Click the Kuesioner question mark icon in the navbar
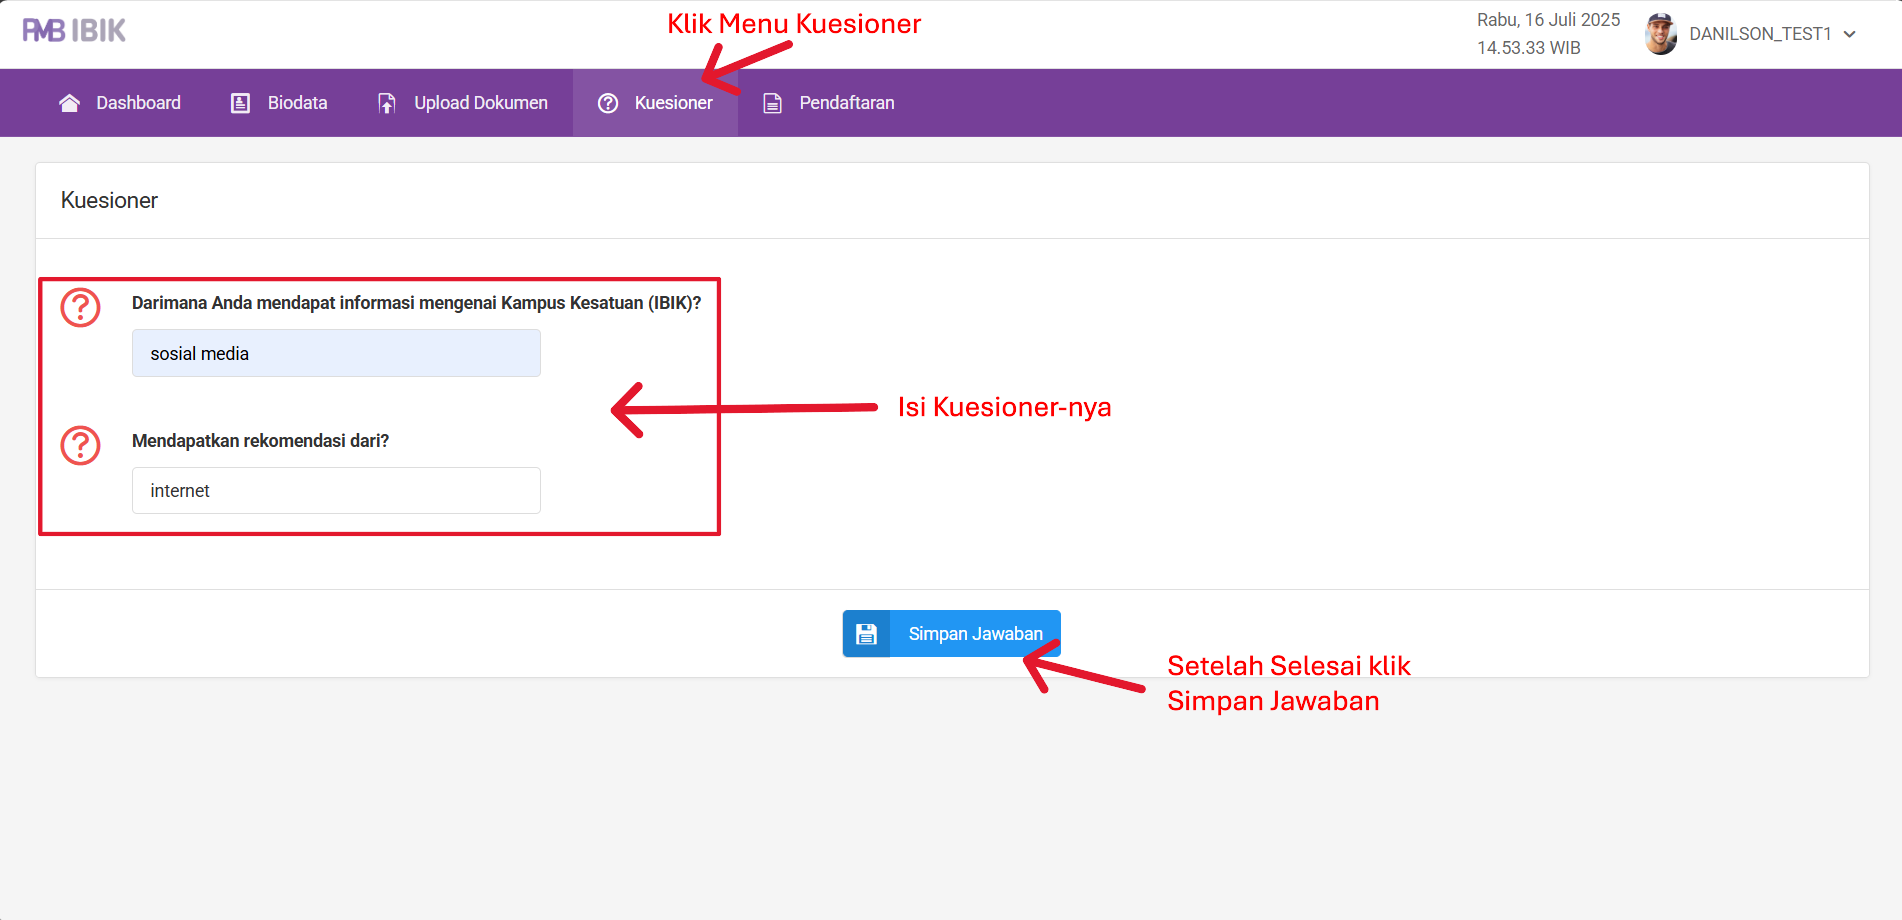The image size is (1902, 920). pos(608,103)
